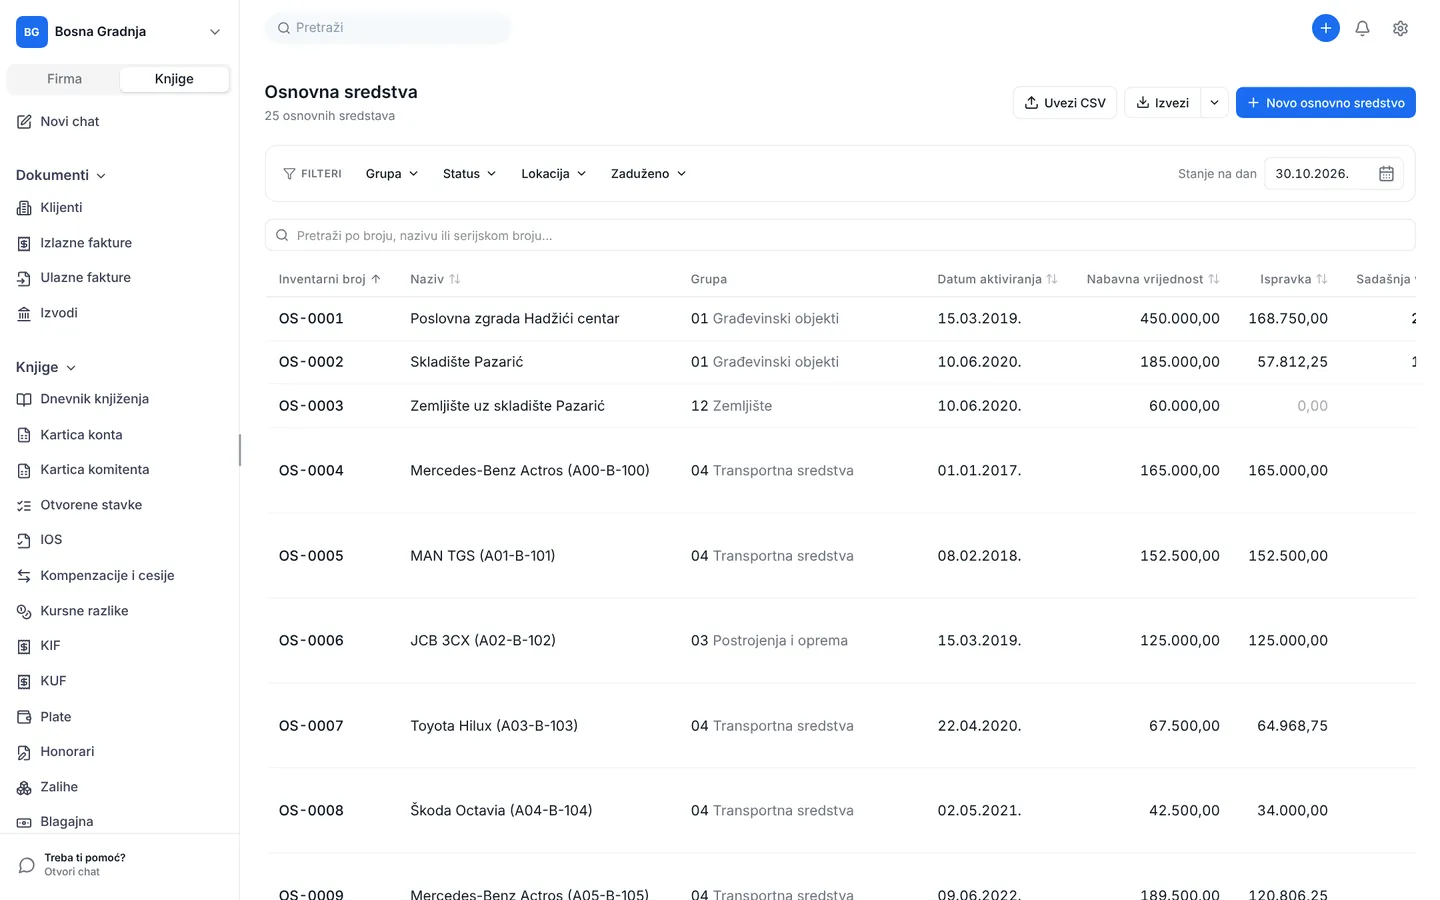
Task: Click the Ulazne fakture icon
Action: (24, 278)
